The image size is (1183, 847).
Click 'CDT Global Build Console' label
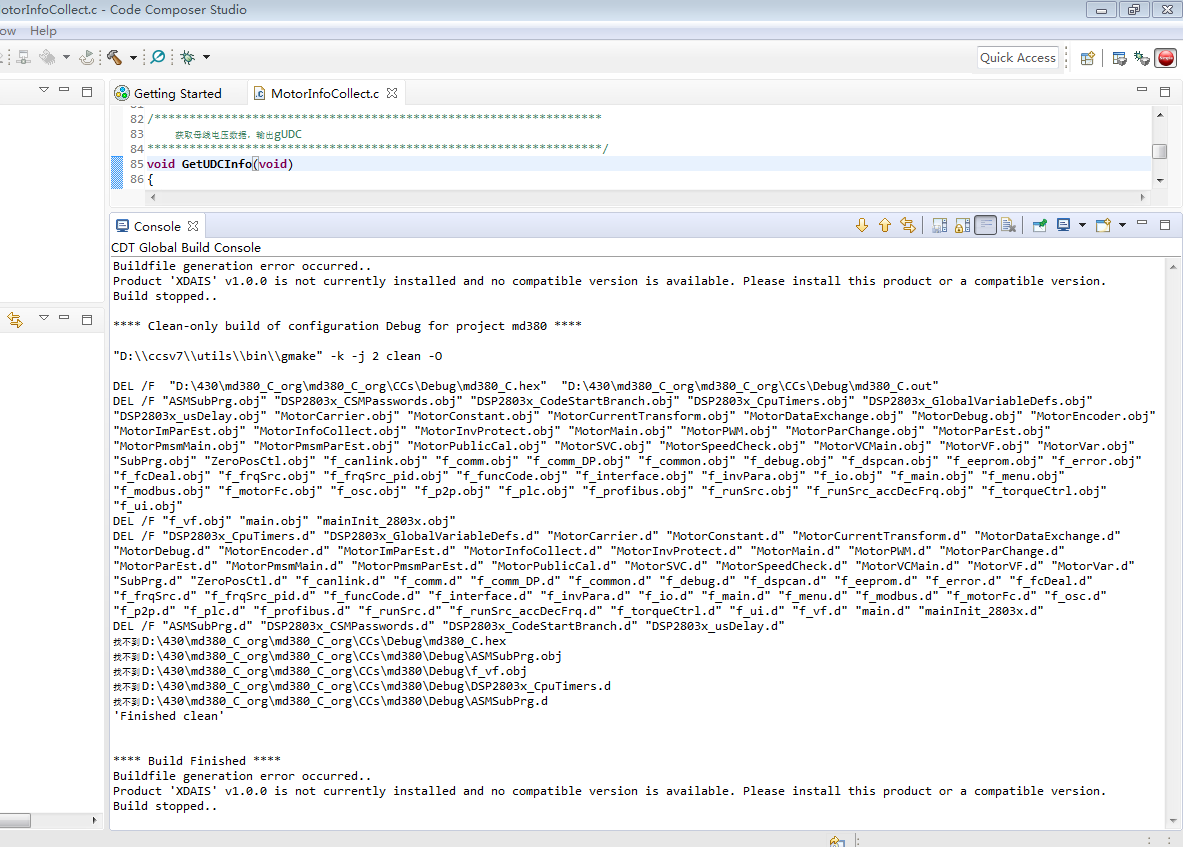point(186,247)
